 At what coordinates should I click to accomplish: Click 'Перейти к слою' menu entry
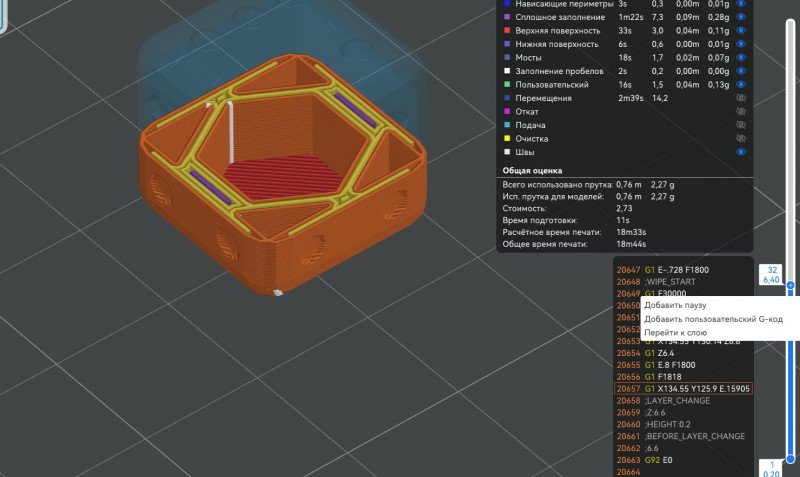675,332
